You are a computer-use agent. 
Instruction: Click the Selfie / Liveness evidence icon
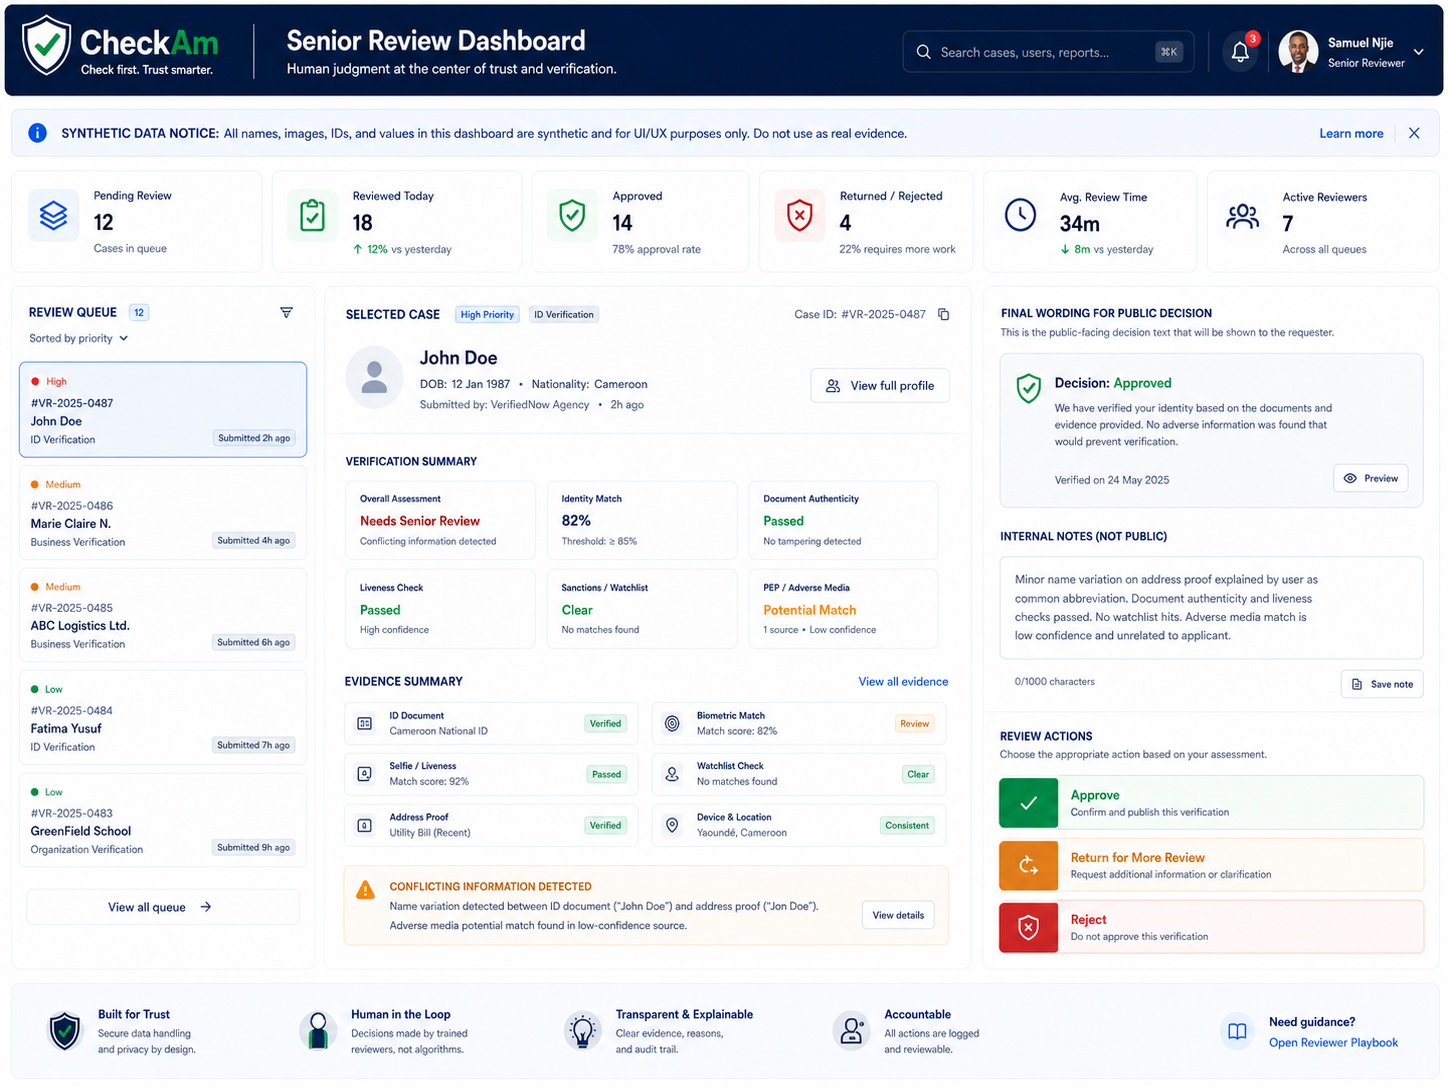365,774
